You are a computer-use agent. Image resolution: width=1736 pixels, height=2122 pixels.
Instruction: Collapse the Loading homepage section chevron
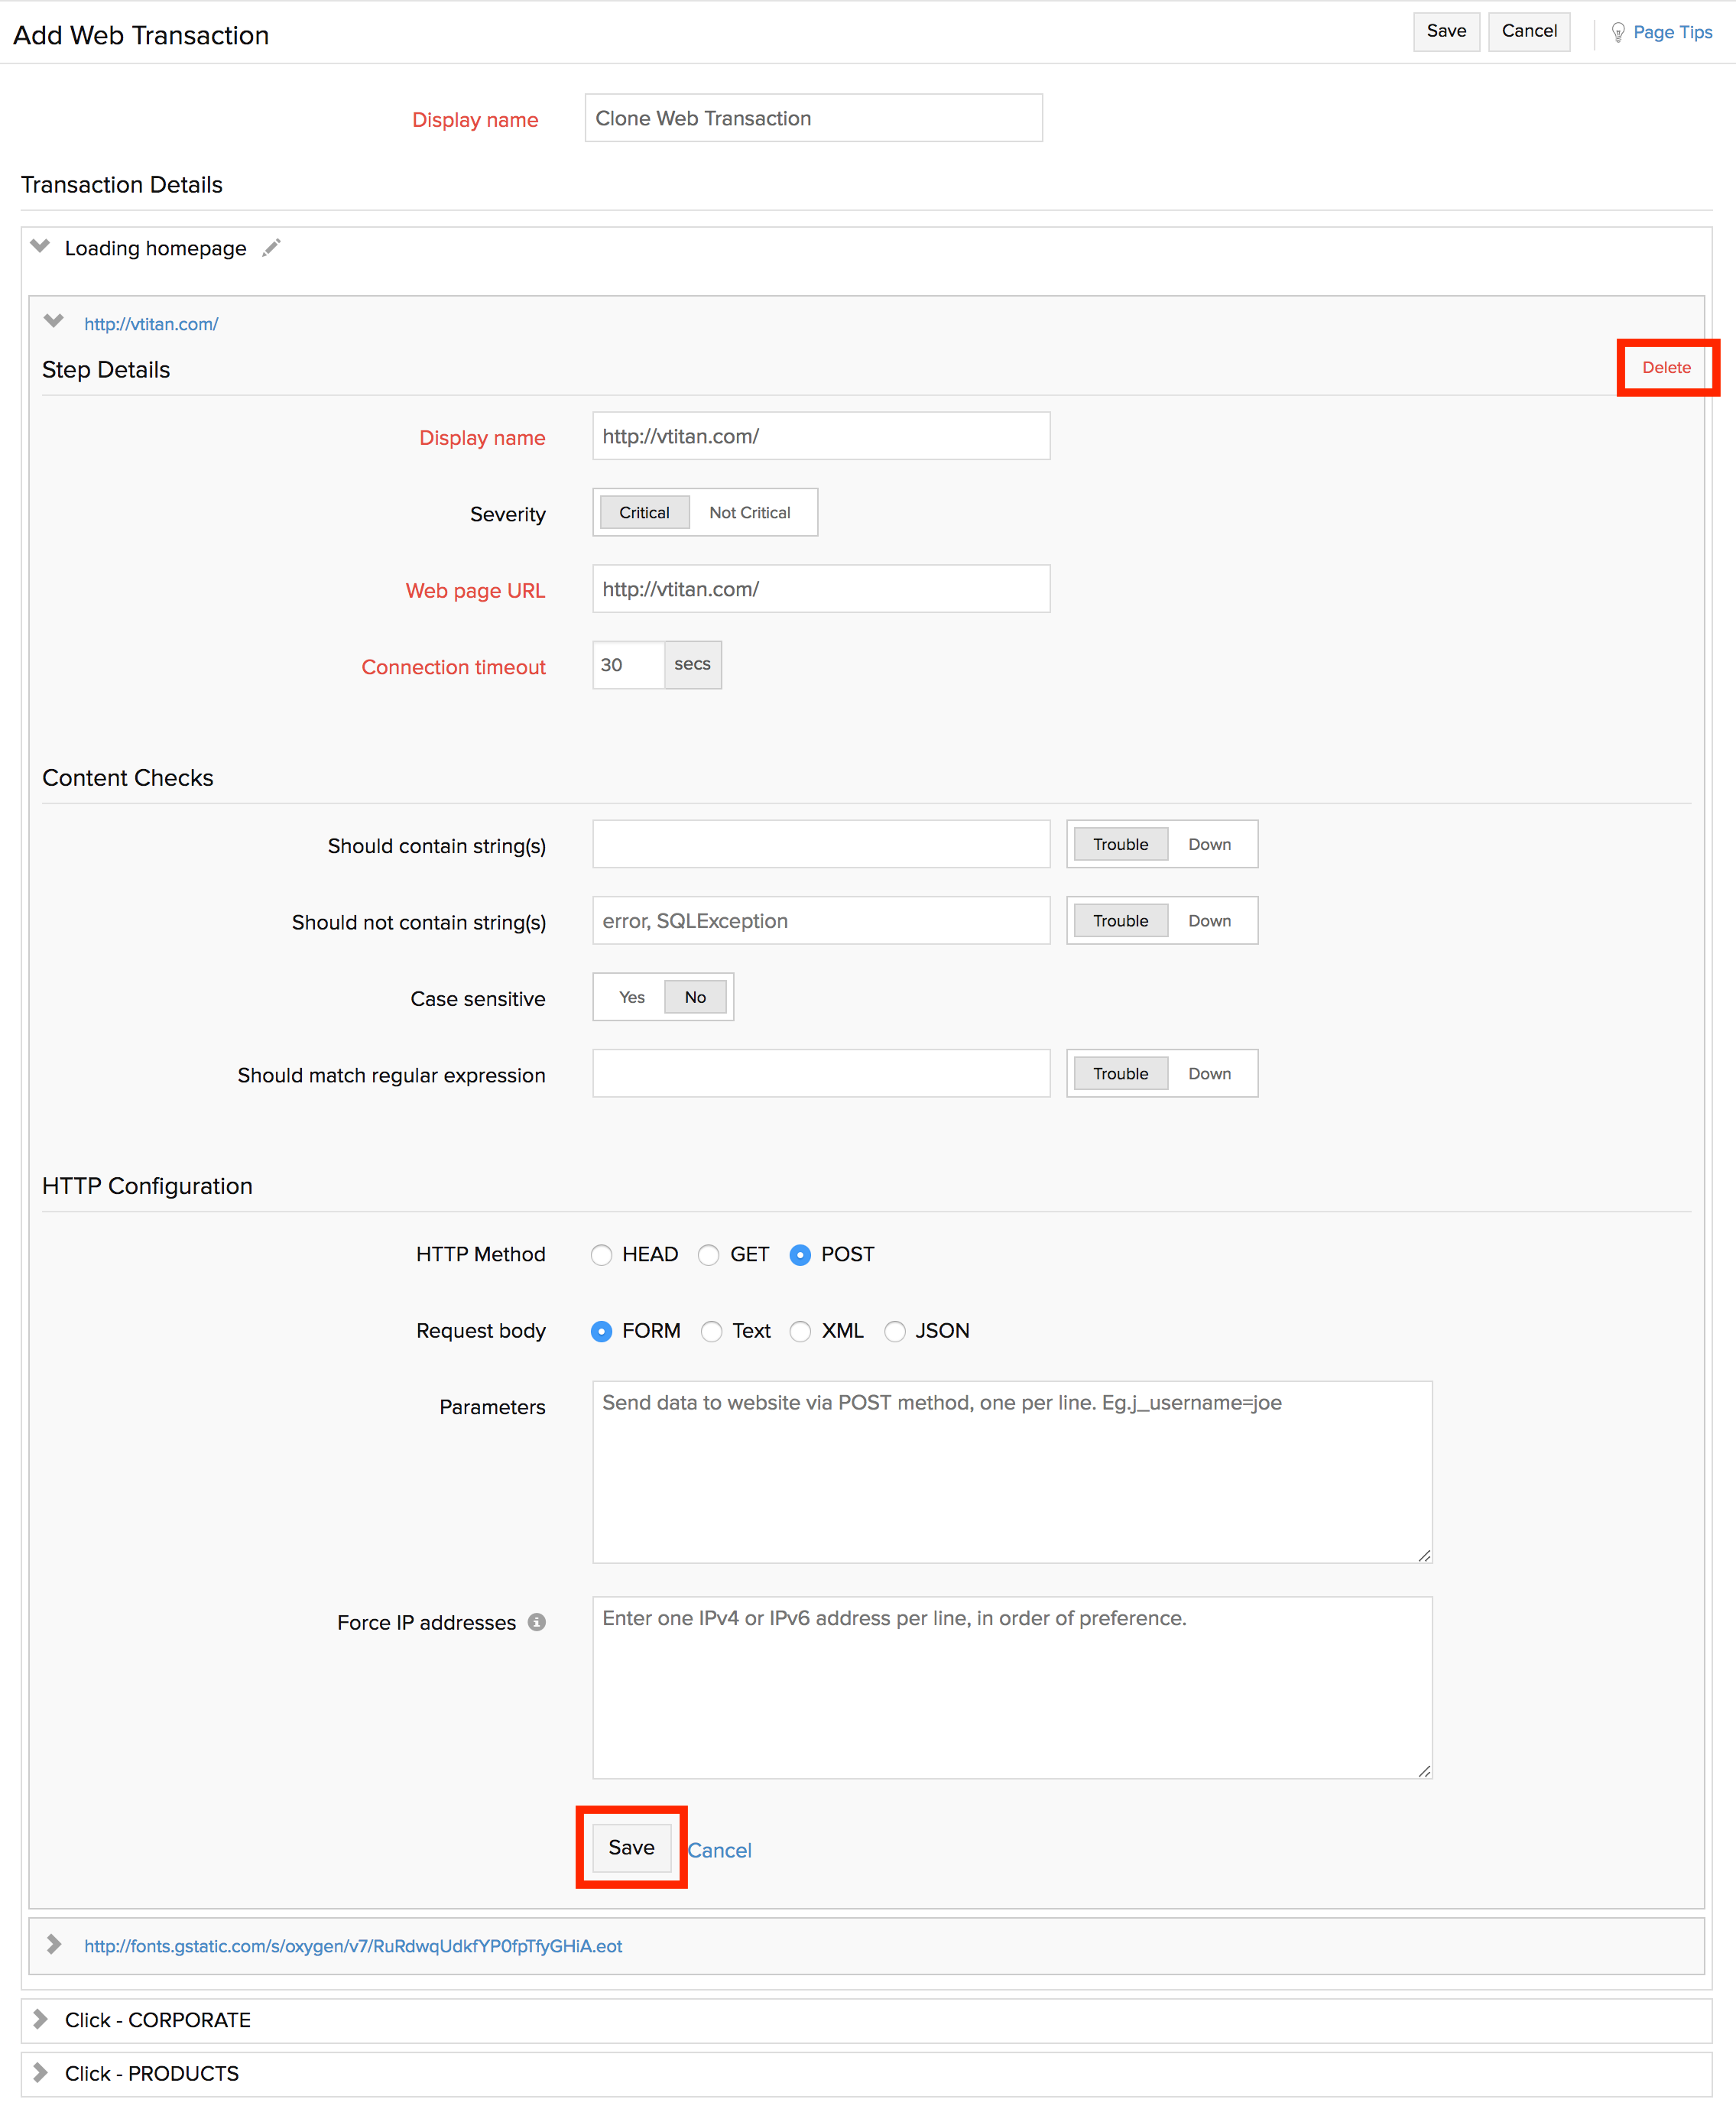point(40,246)
